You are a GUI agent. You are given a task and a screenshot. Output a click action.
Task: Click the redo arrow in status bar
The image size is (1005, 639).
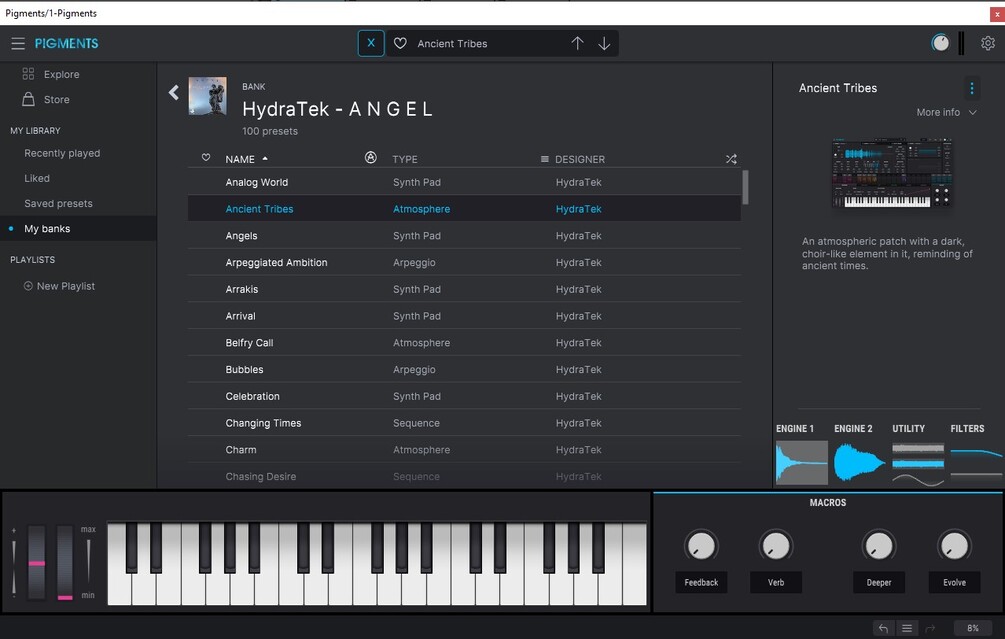point(931,628)
